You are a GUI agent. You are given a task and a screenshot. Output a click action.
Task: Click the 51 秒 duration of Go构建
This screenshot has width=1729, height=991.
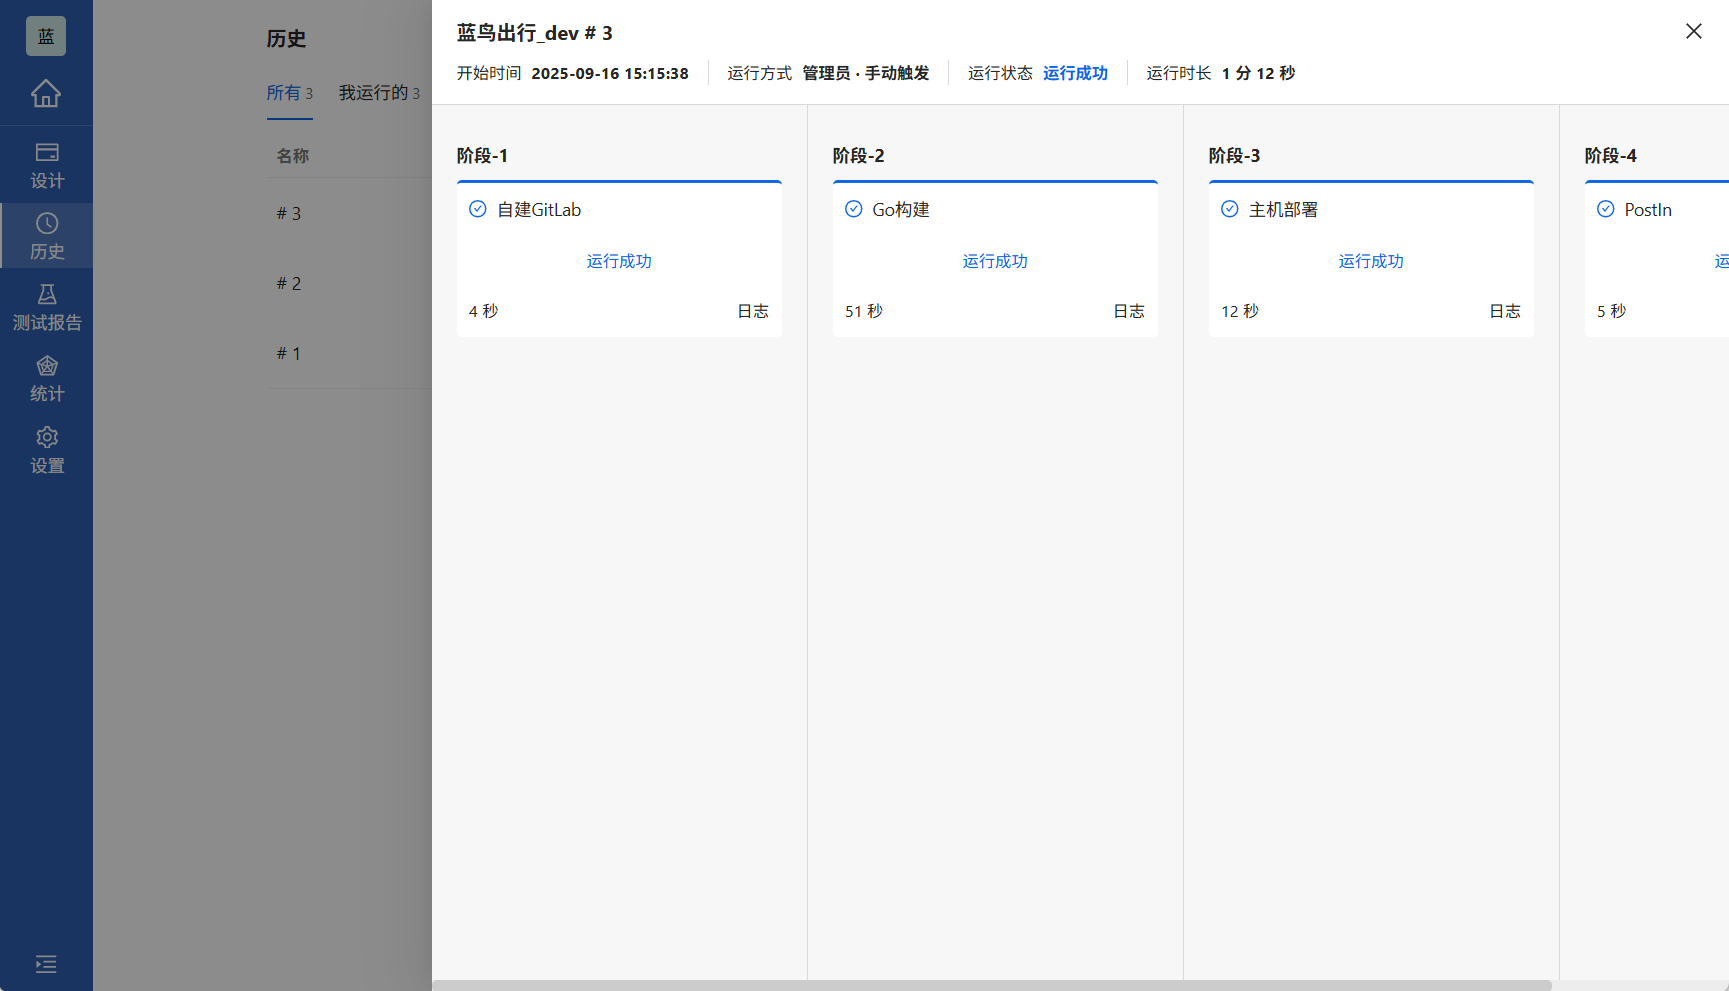864,311
